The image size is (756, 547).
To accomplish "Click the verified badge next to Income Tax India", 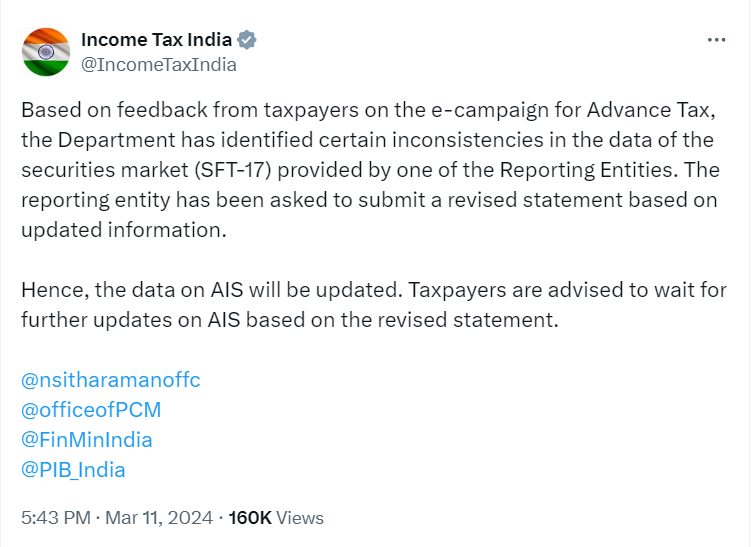I will 247,41.
